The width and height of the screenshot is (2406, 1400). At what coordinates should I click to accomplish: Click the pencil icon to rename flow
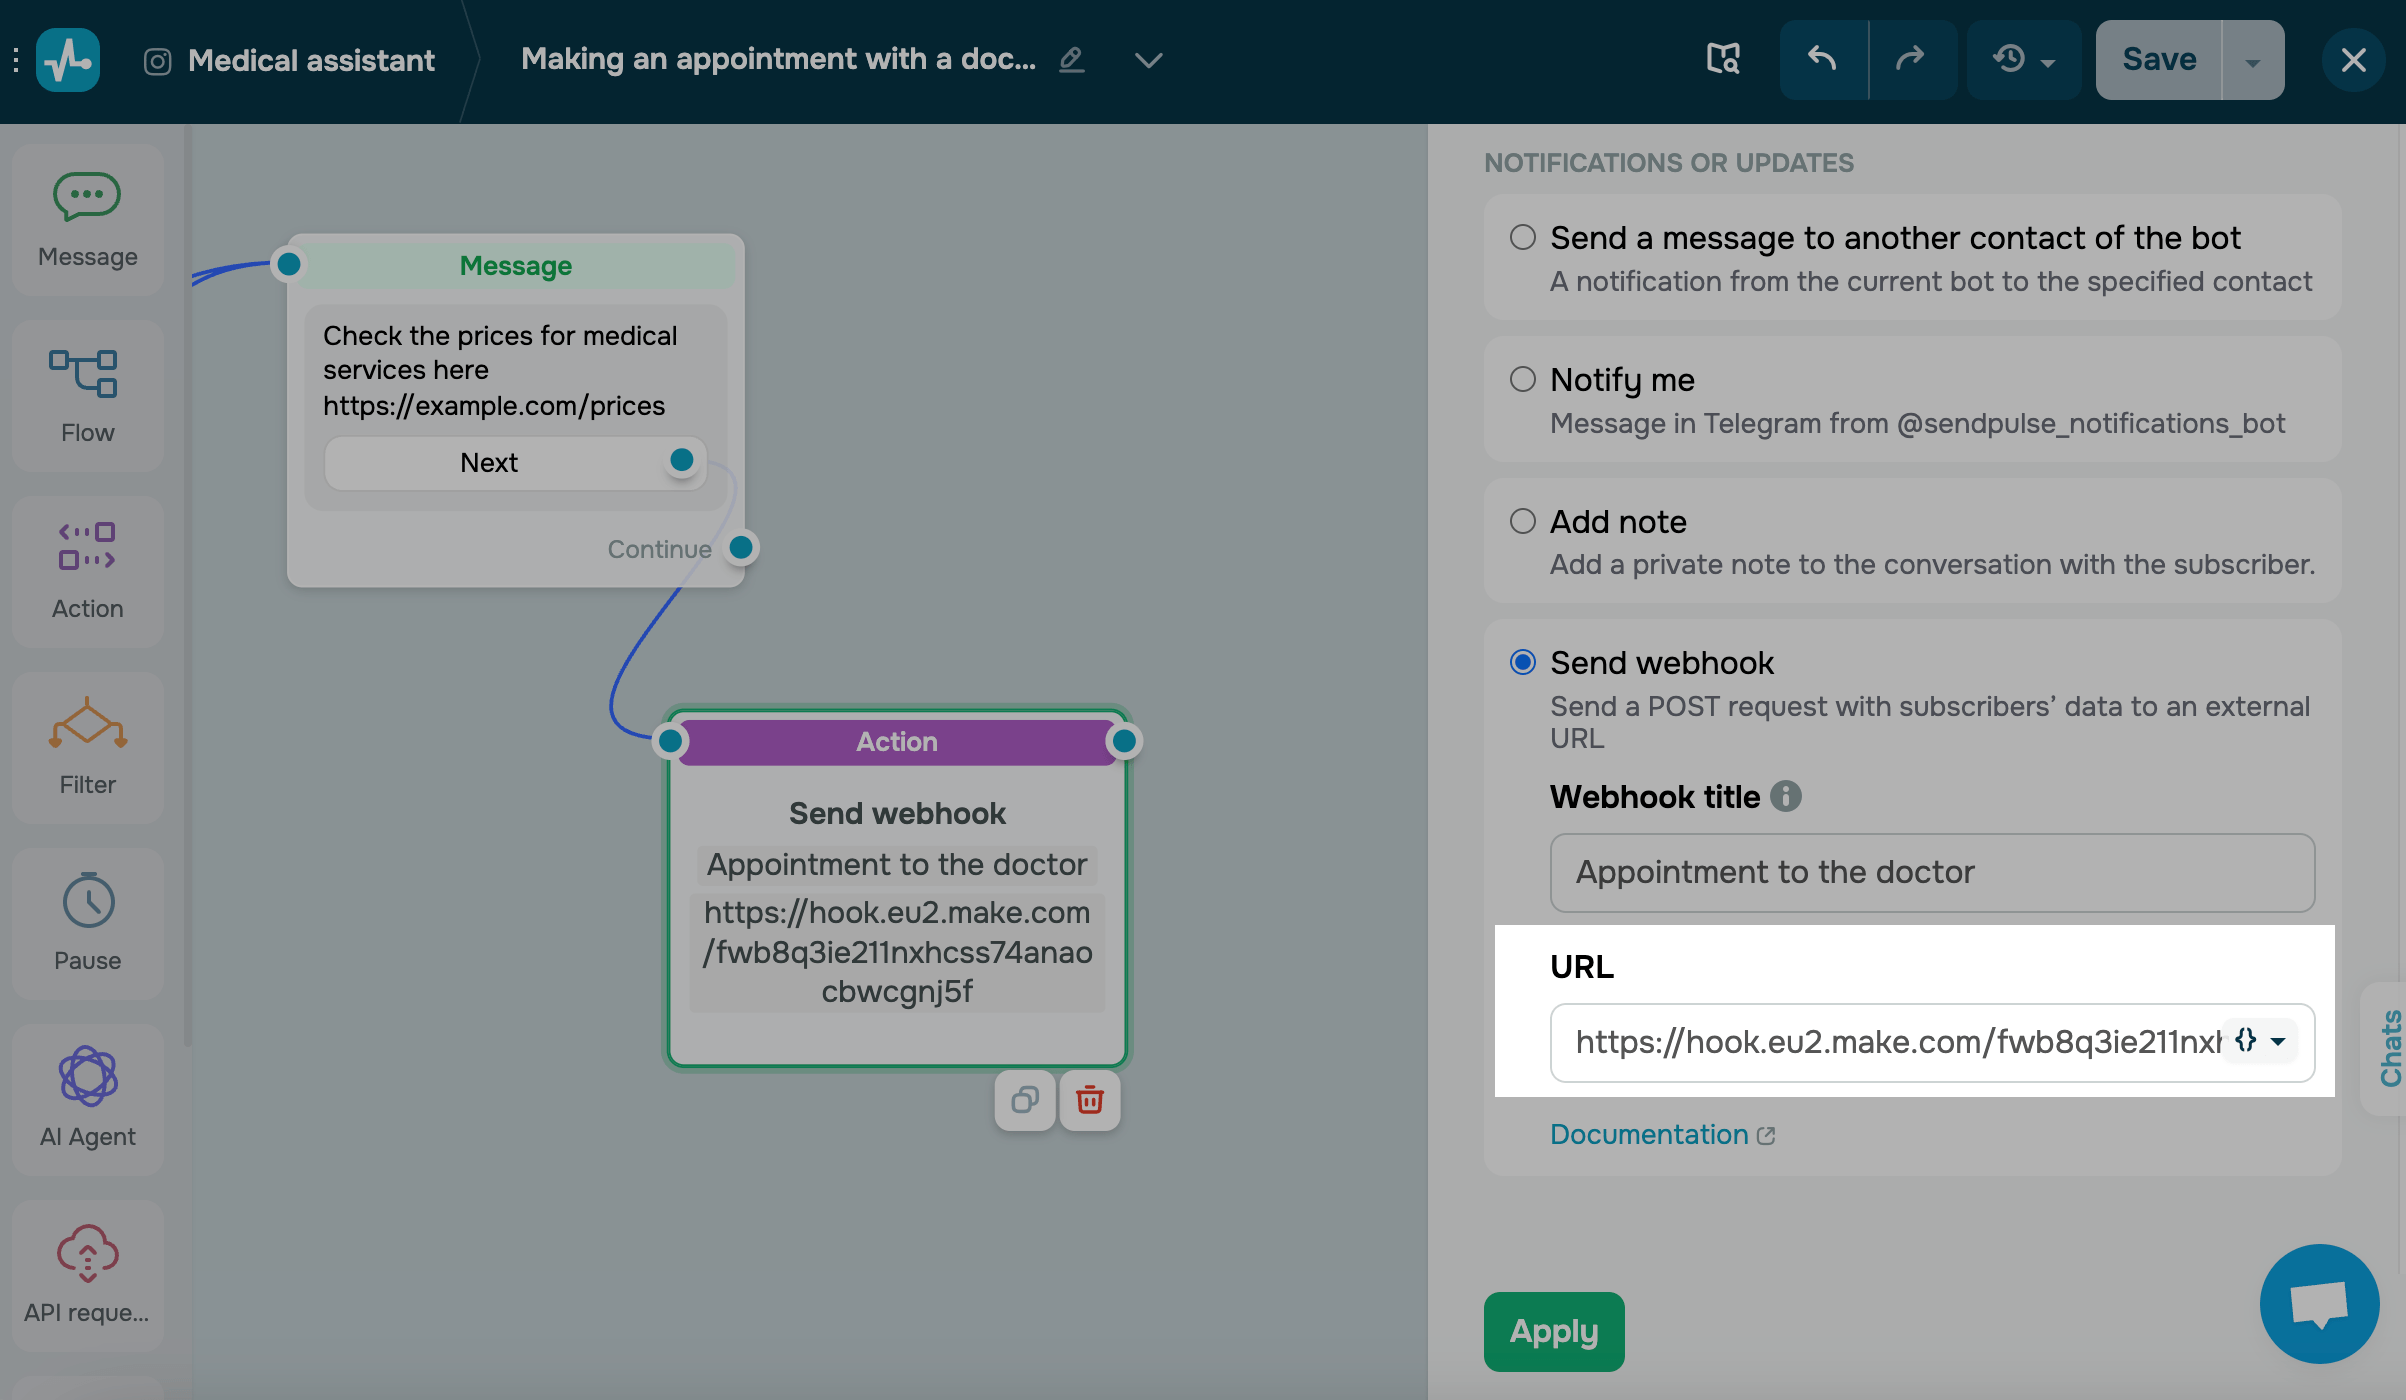(1071, 60)
